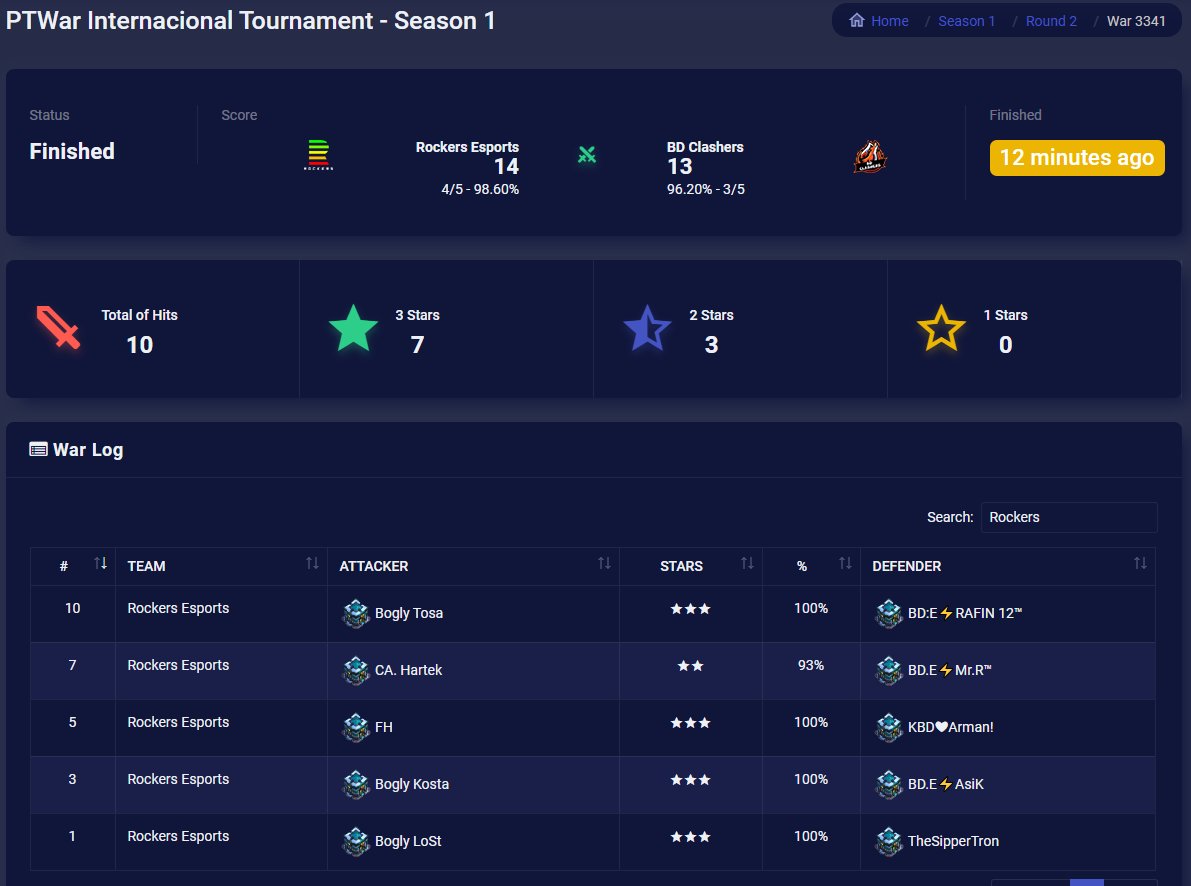Click the blue 2 Stars icon
1191x886 pixels.
pos(647,328)
